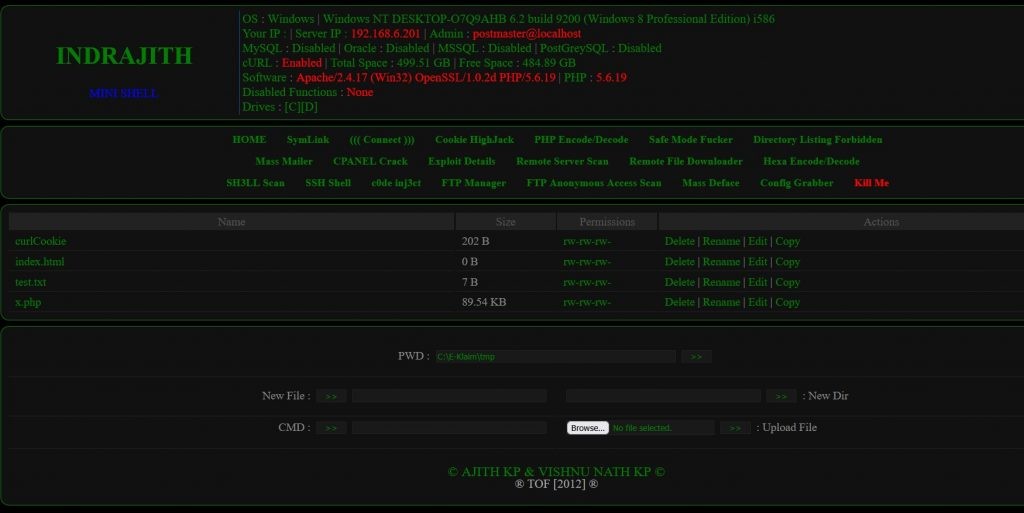
Task: Open the Hexa Encode/Decode page
Action: pyautogui.click(x=811, y=161)
